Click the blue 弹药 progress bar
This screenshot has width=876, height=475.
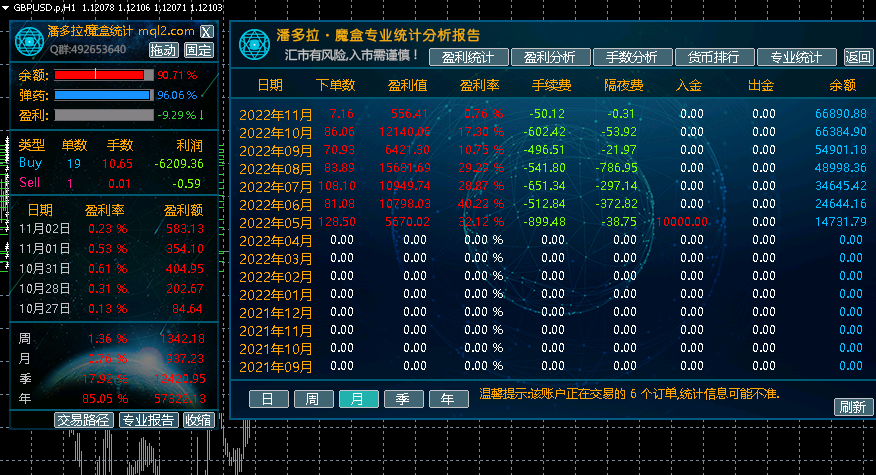103,95
